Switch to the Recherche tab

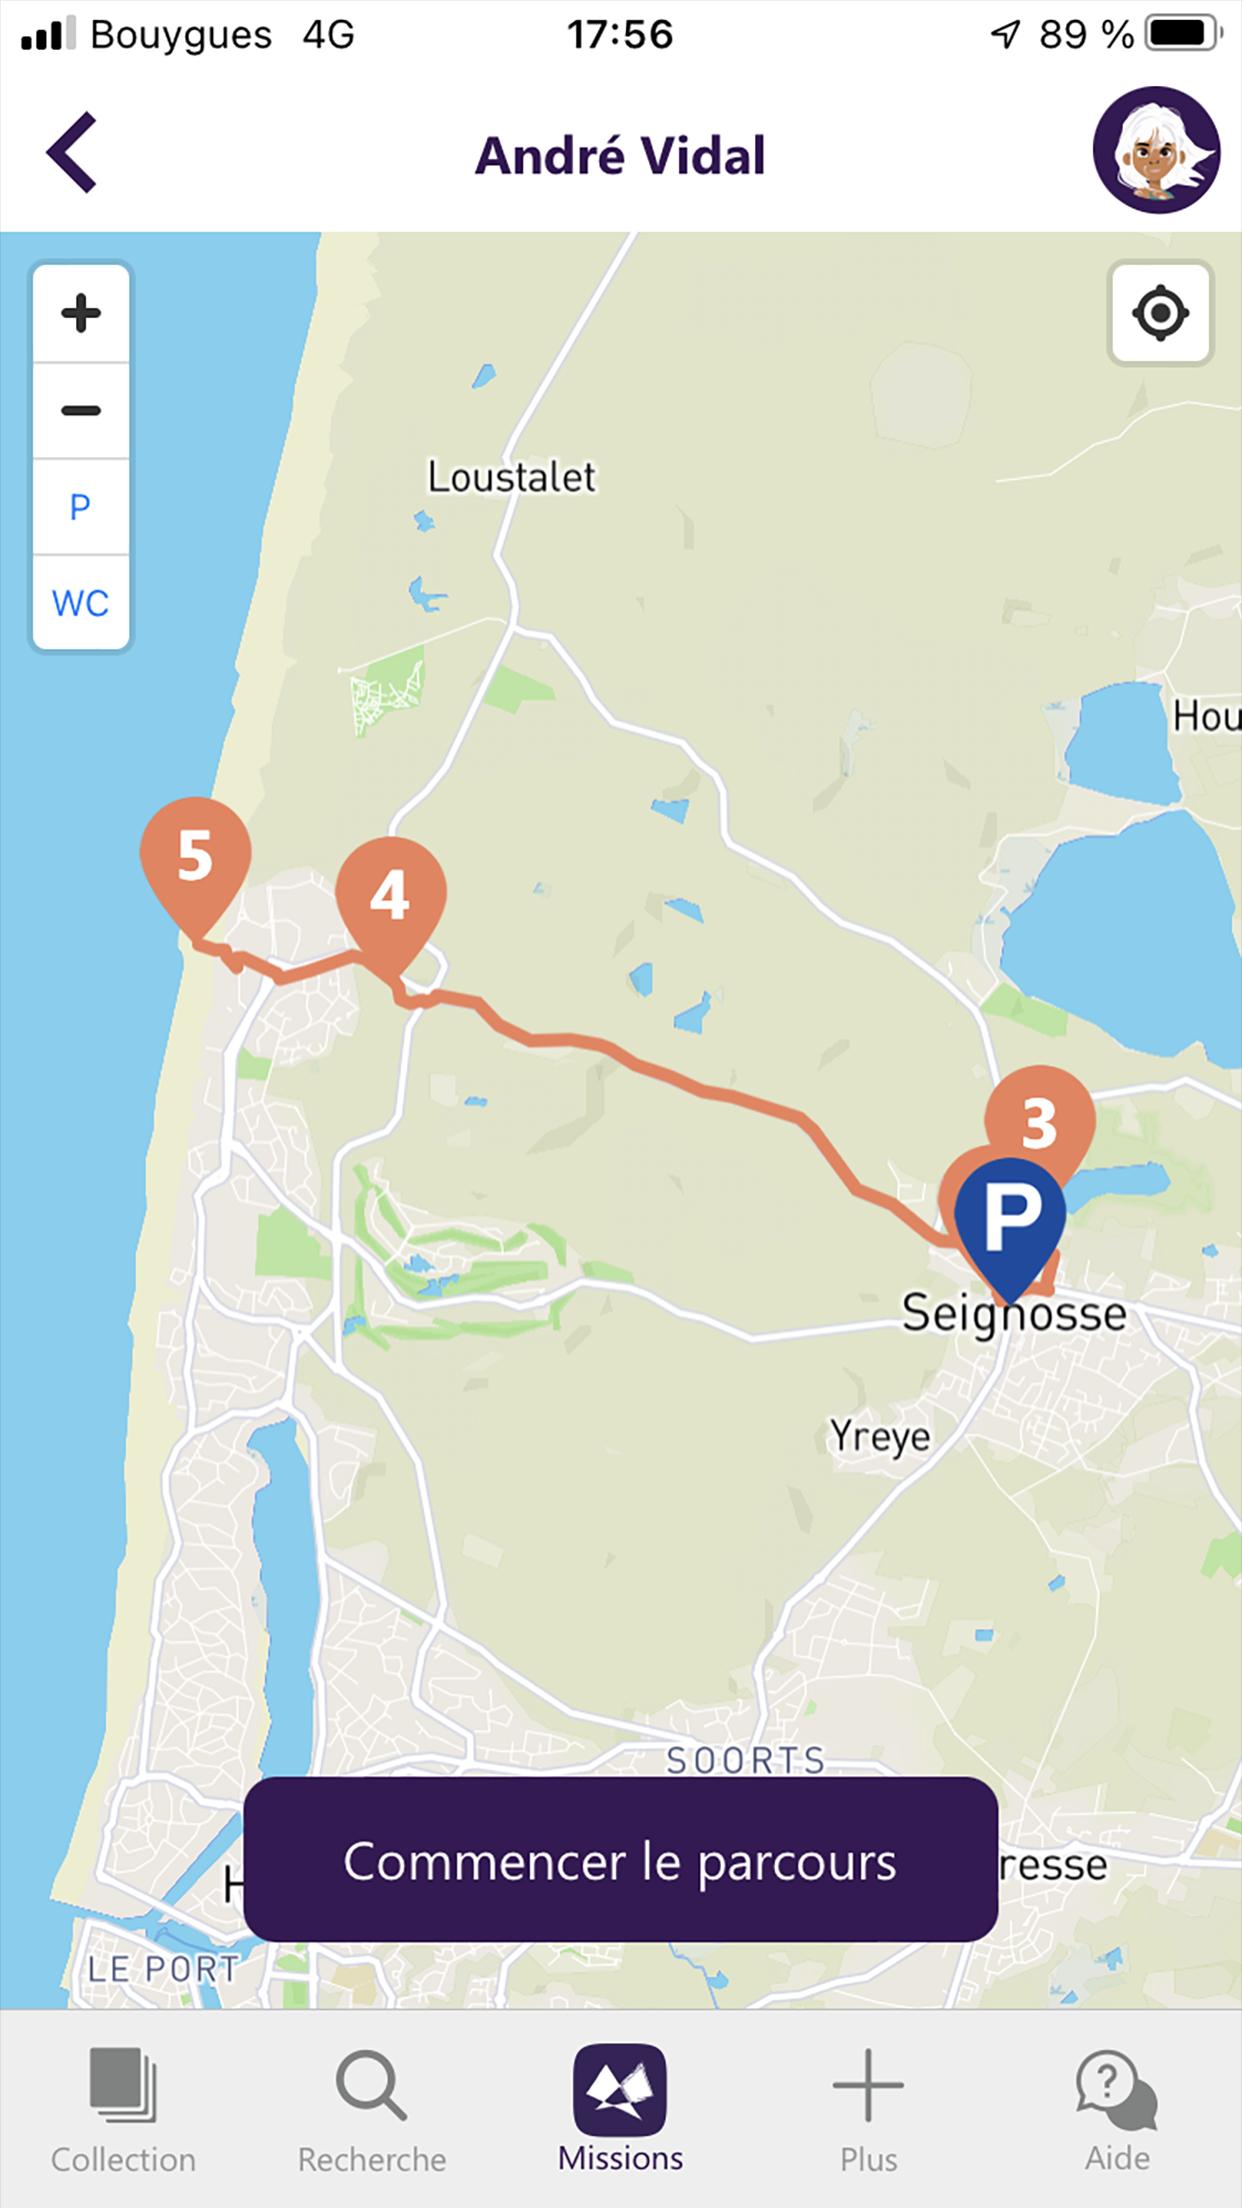372,2111
